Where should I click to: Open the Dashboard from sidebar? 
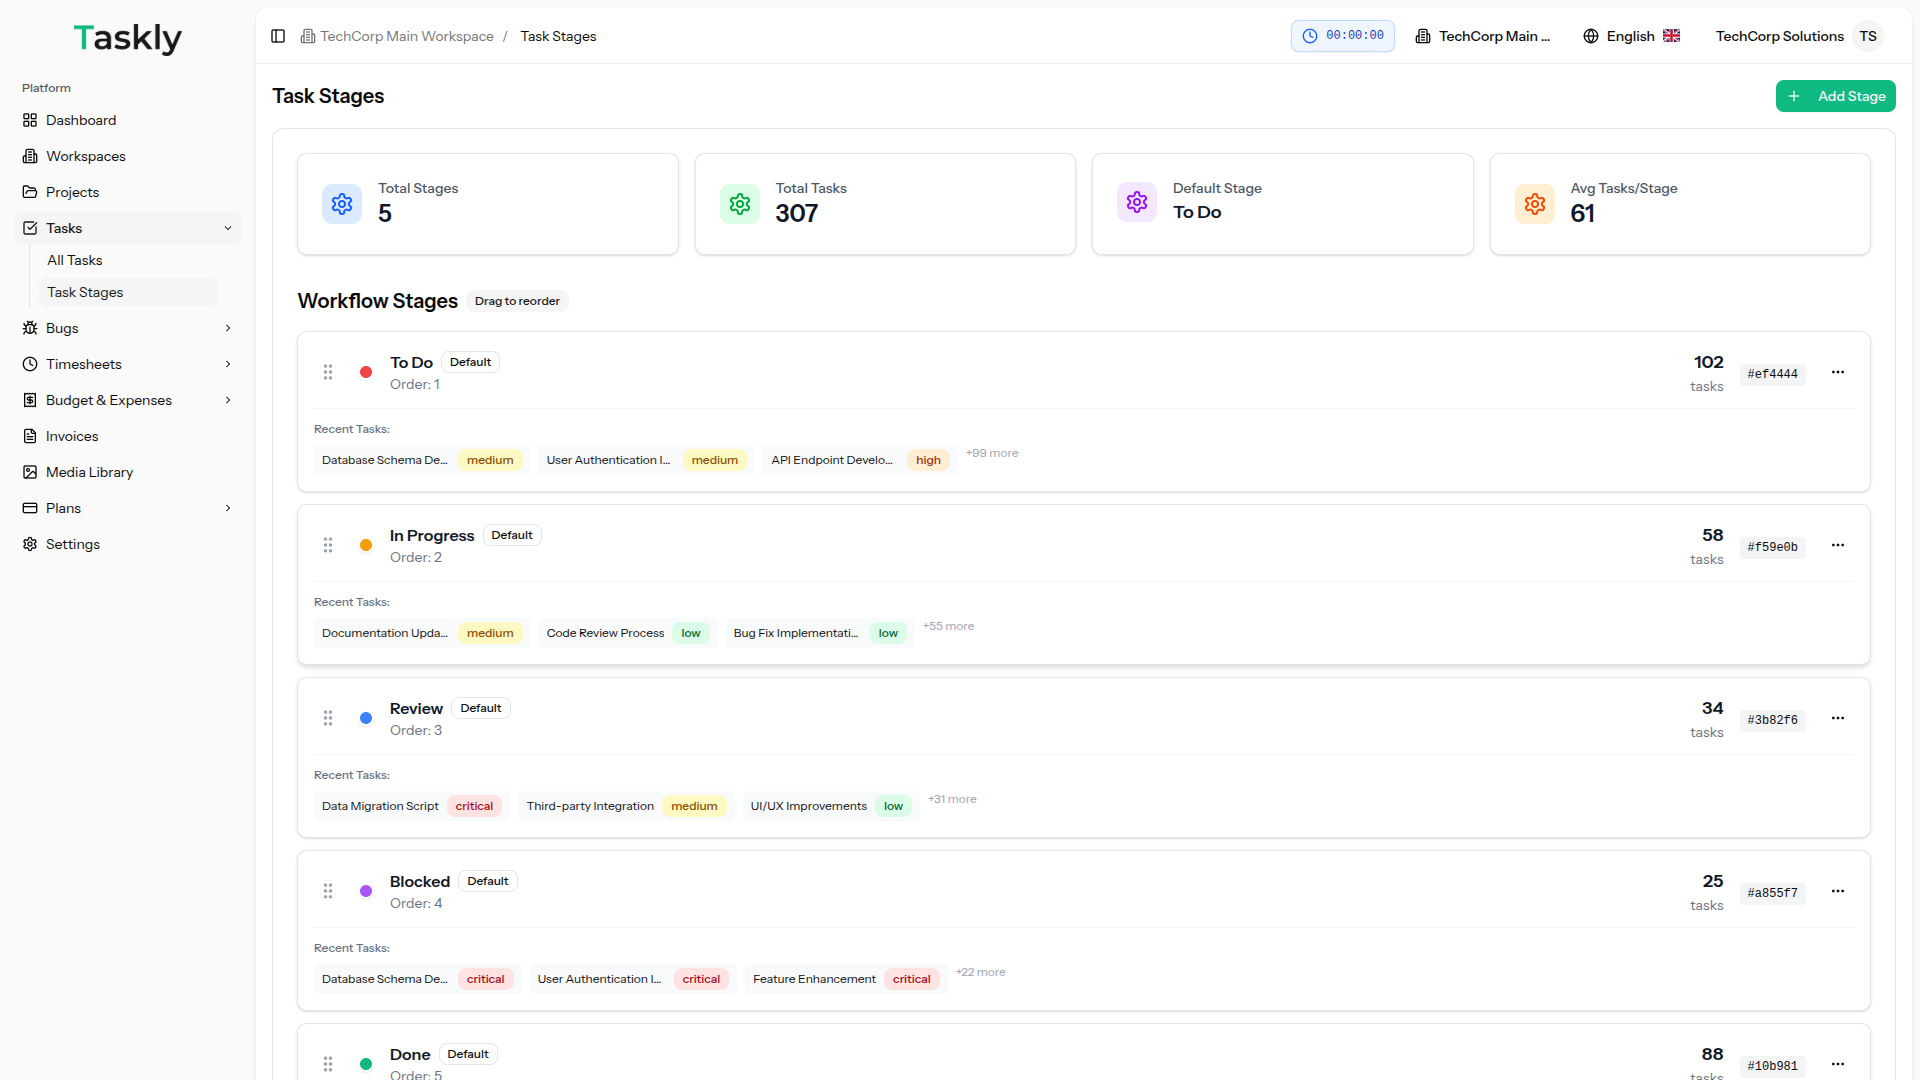tap(80, 120)
